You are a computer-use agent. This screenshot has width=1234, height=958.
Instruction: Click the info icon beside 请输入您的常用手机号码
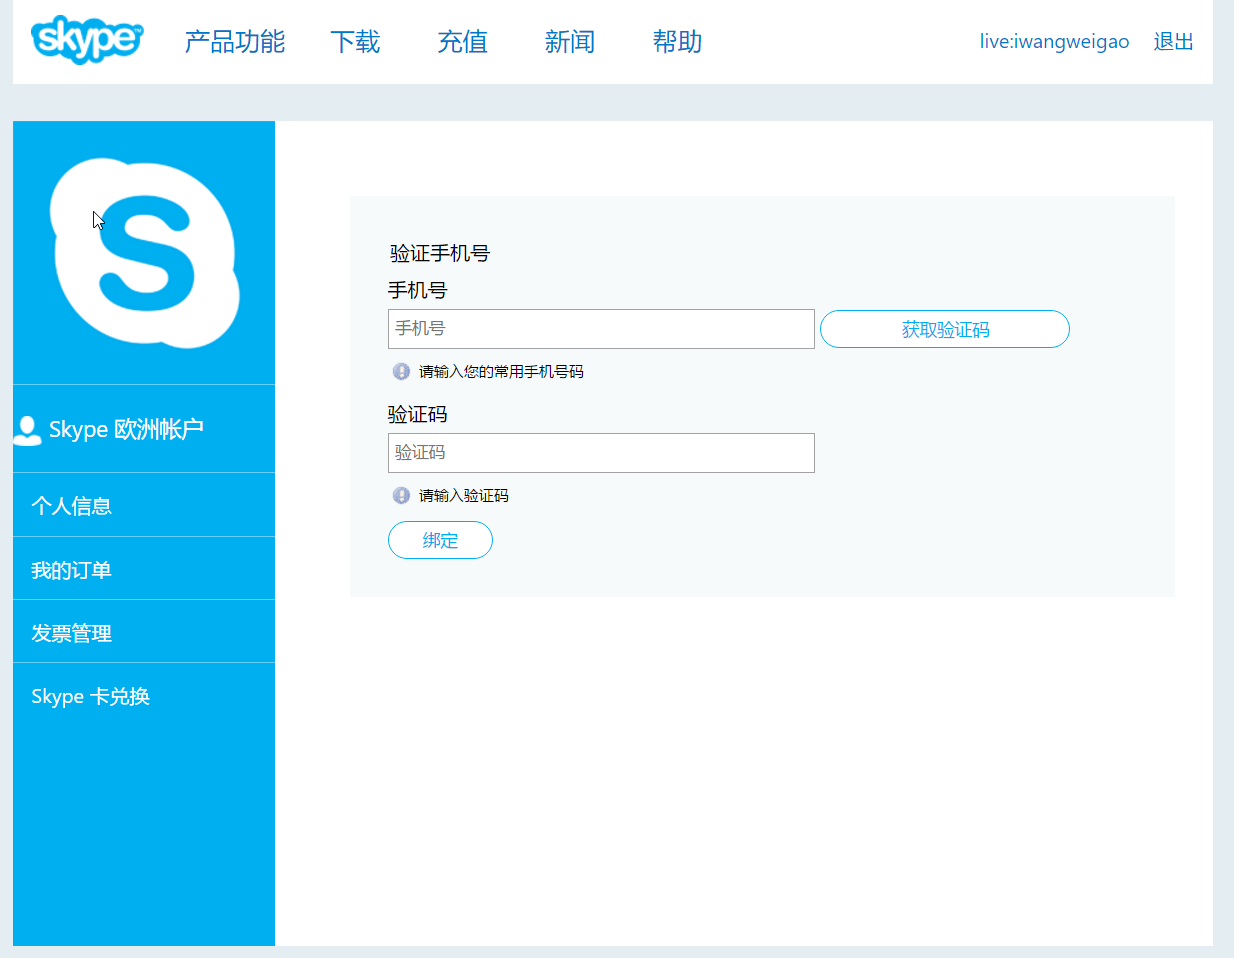tap(401, 372)
